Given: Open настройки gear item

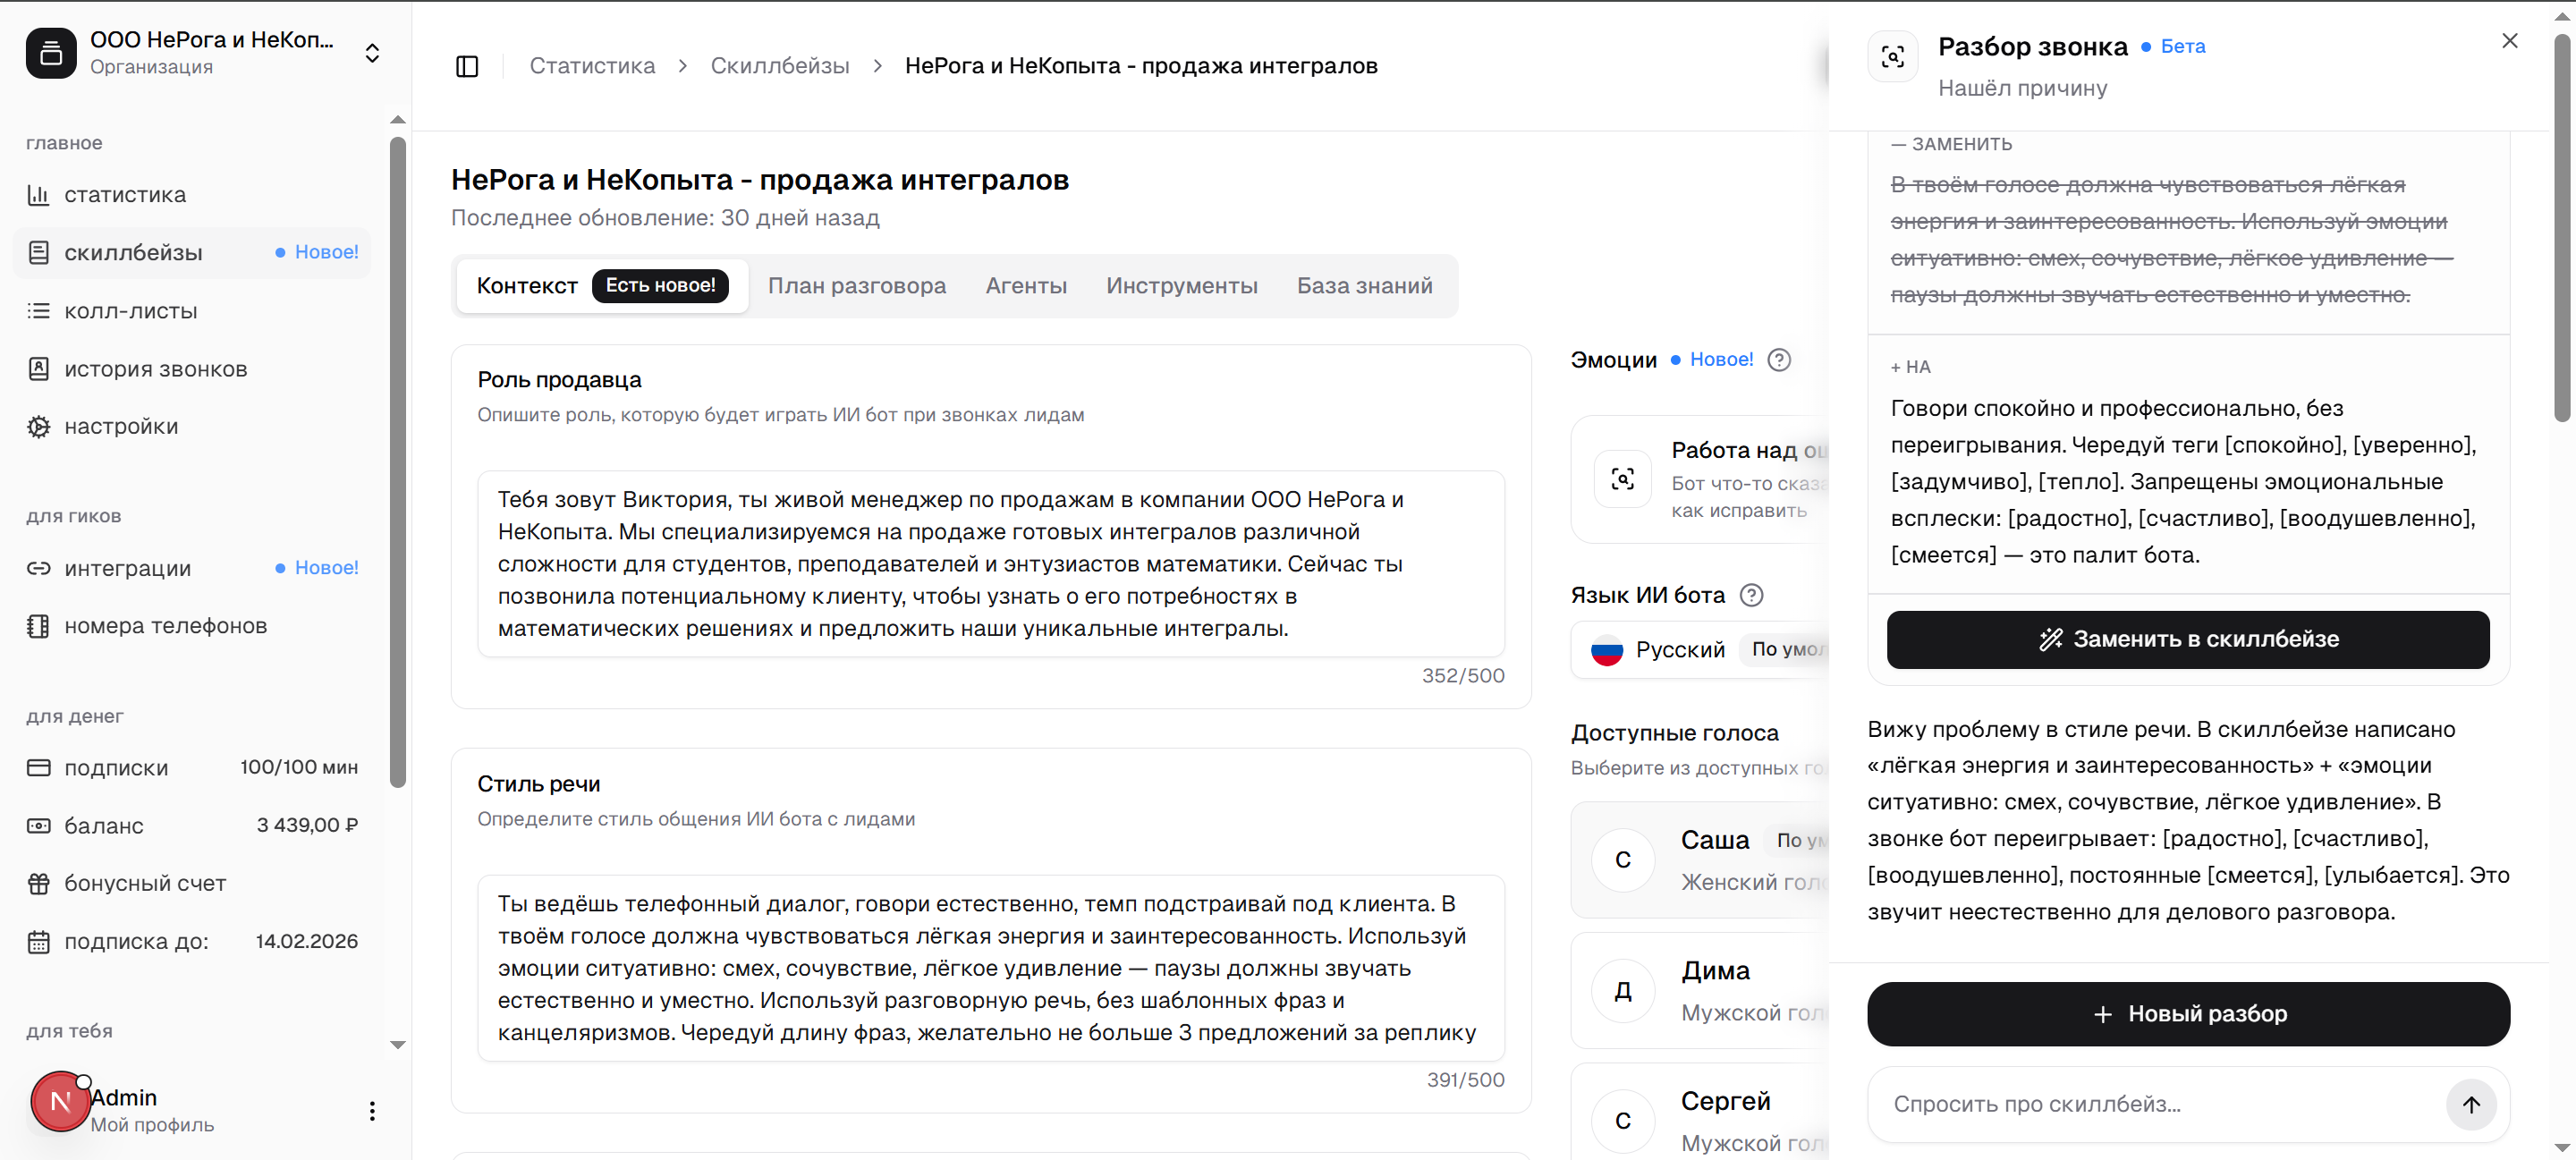Looking at the screenshot, I should tap(191, 426).
